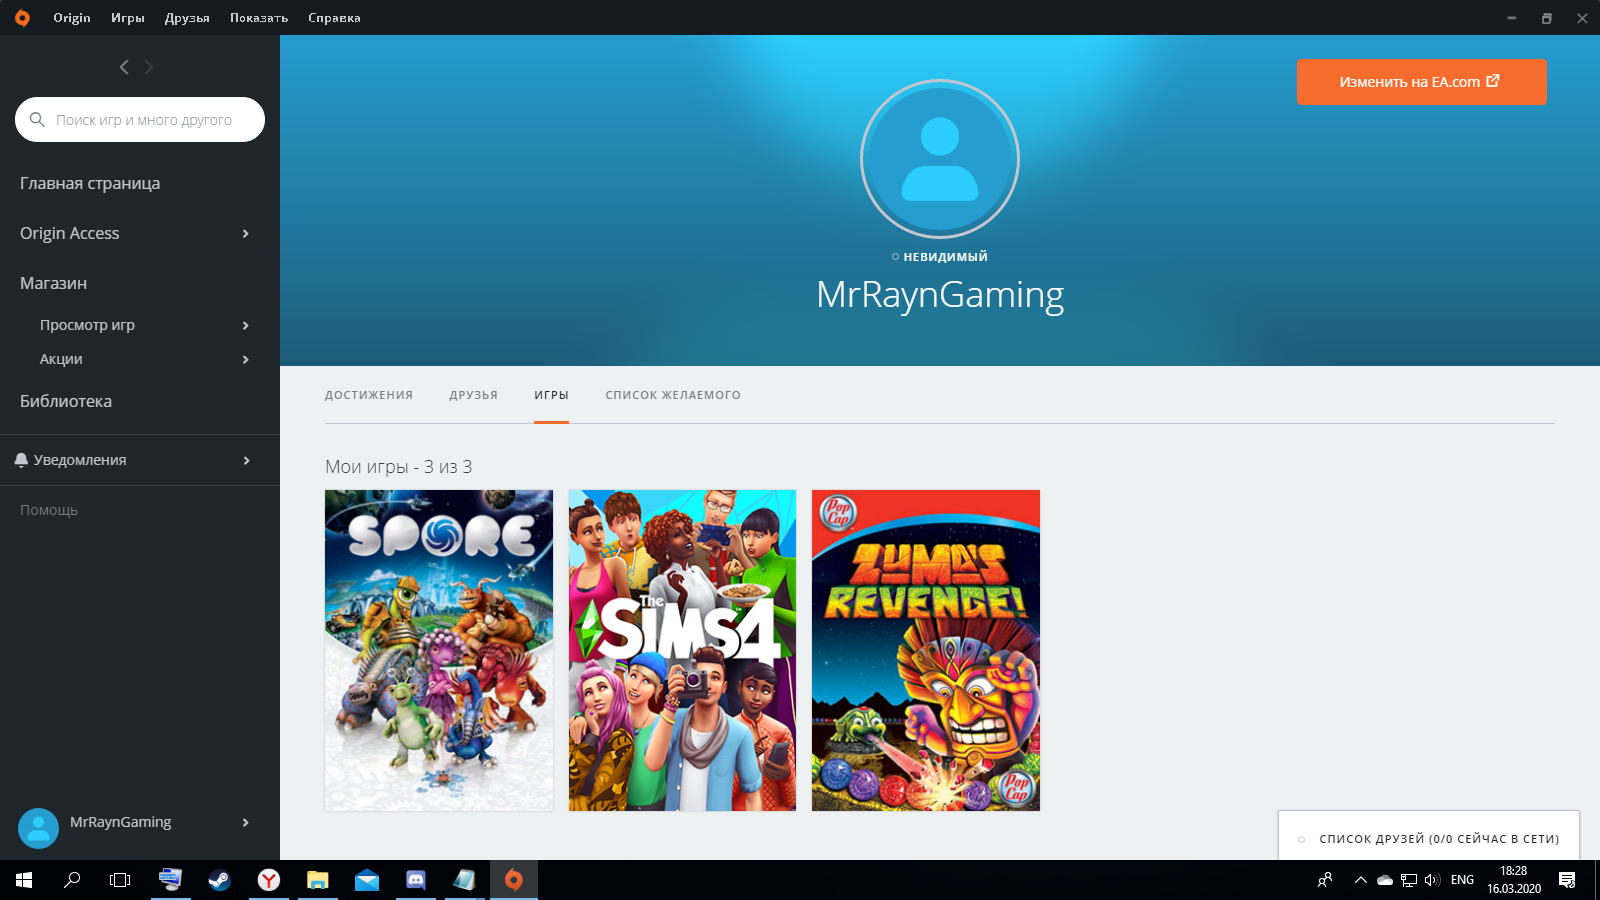Click the network icon in system tray
Image resolution: width=1600 pixels, height=900 pixels.
tap(1409, 880)
